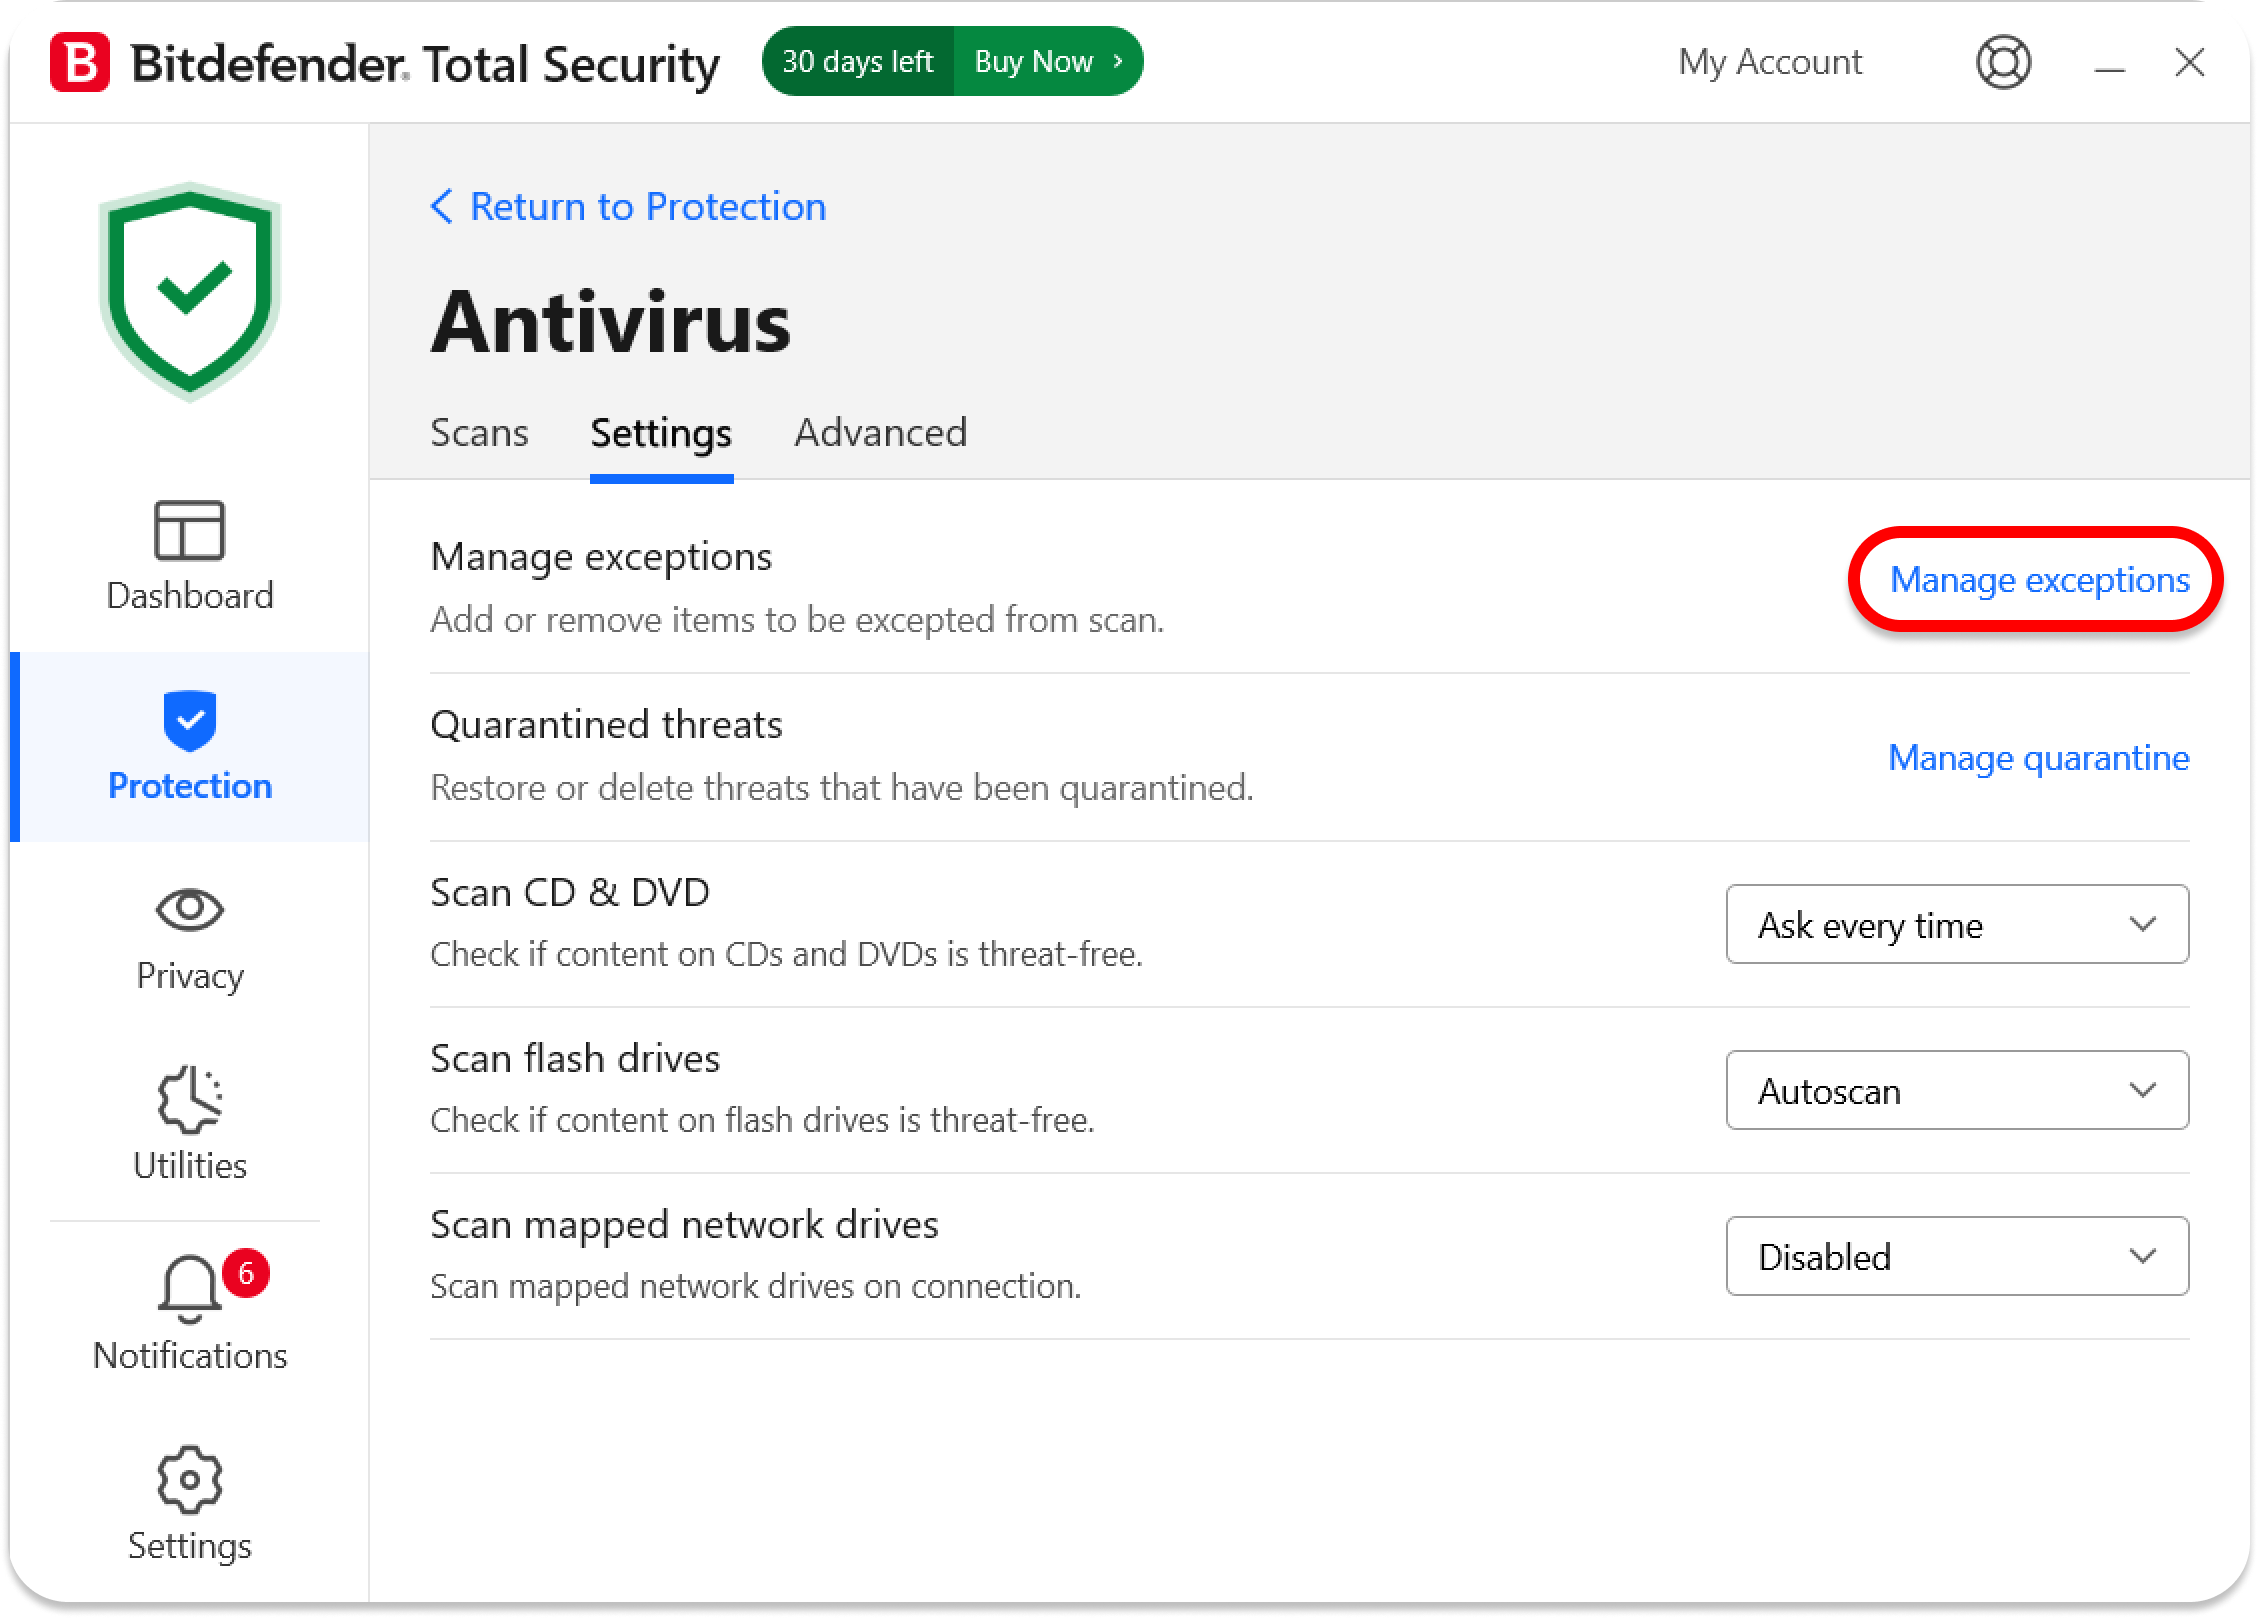This screenshot has width=2258, height=1618.
Task: Click the red notification count badge
Action: [245, 1273]
